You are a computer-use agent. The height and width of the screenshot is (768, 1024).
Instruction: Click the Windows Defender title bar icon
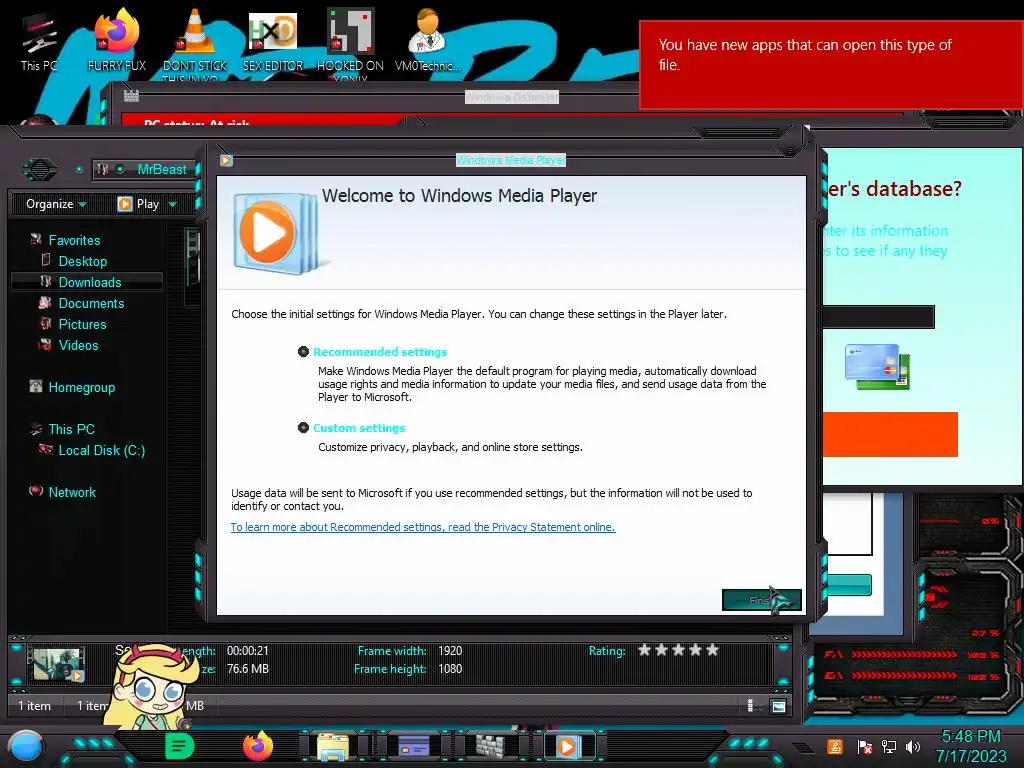pos(131,96)
